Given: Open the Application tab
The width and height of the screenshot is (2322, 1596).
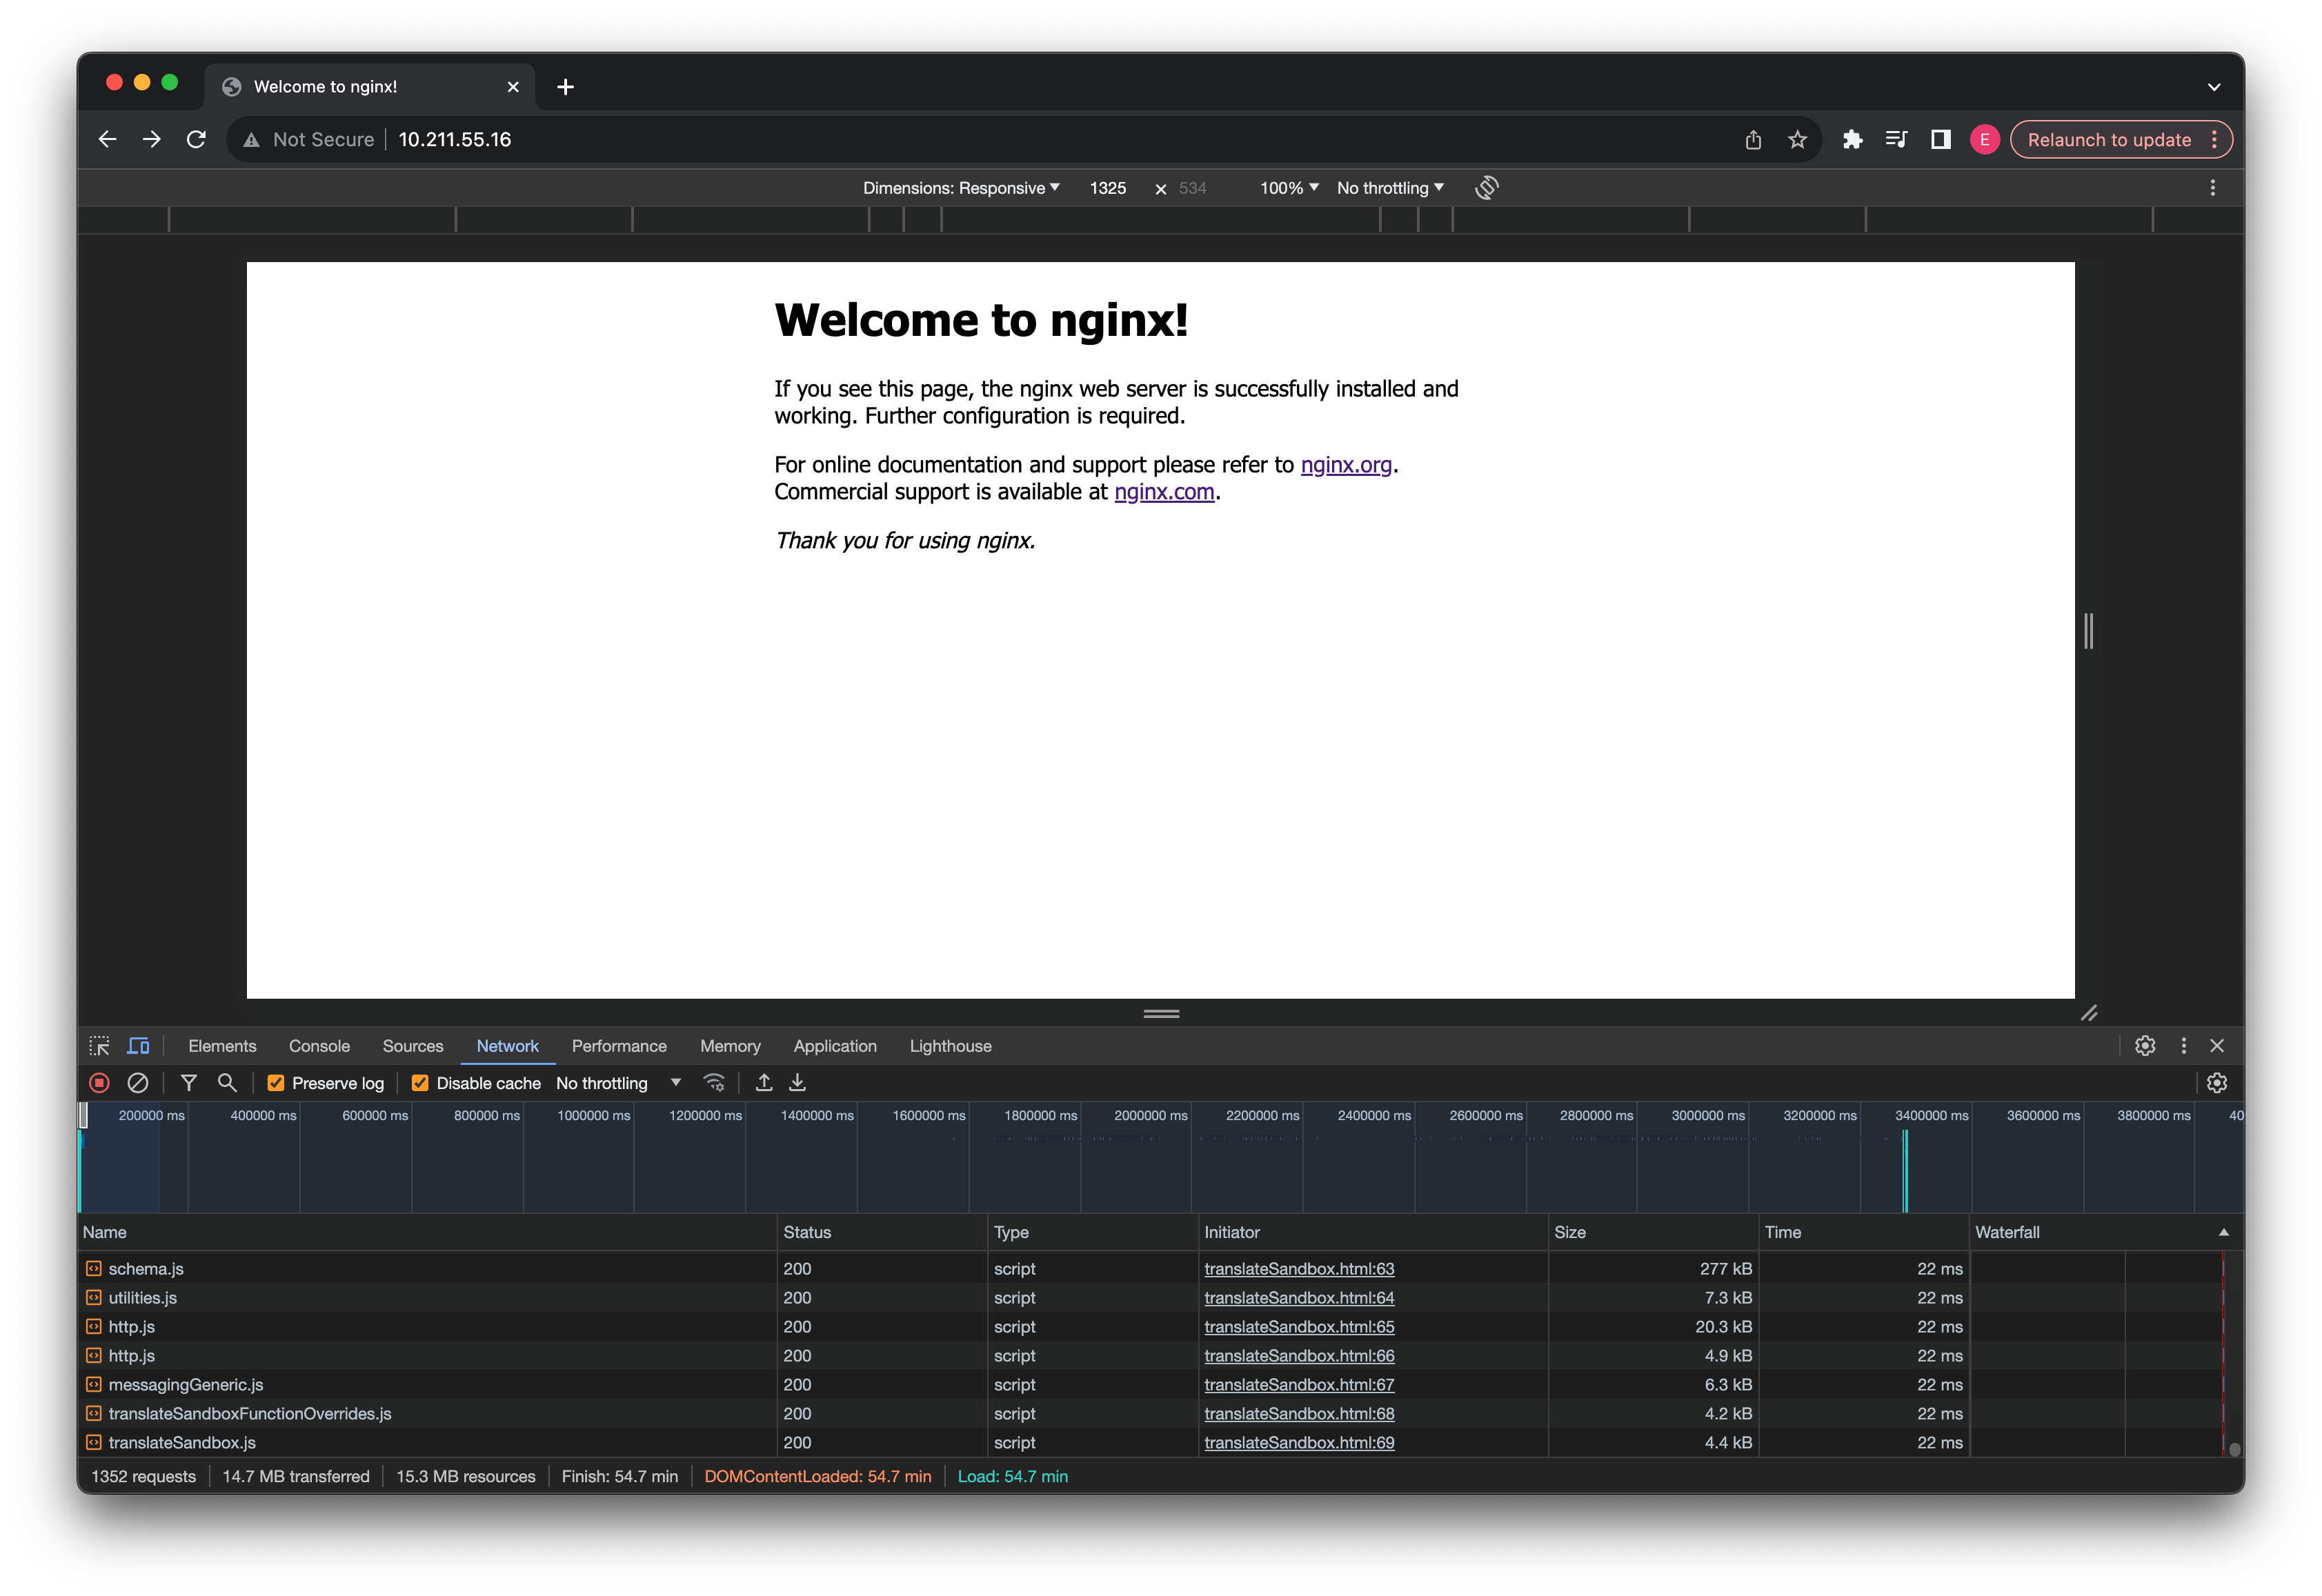Looking at the screenshot, I should point(835,1046).
